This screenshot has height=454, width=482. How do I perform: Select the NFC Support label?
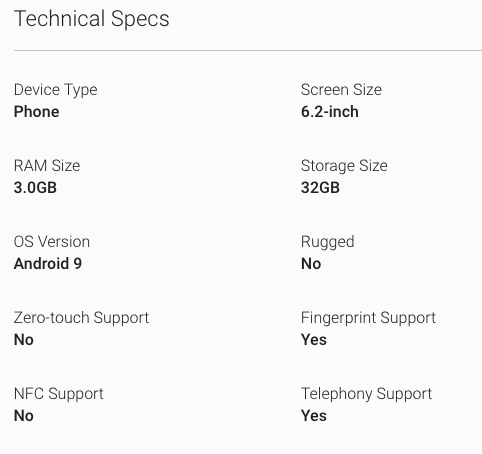point(59,394)
